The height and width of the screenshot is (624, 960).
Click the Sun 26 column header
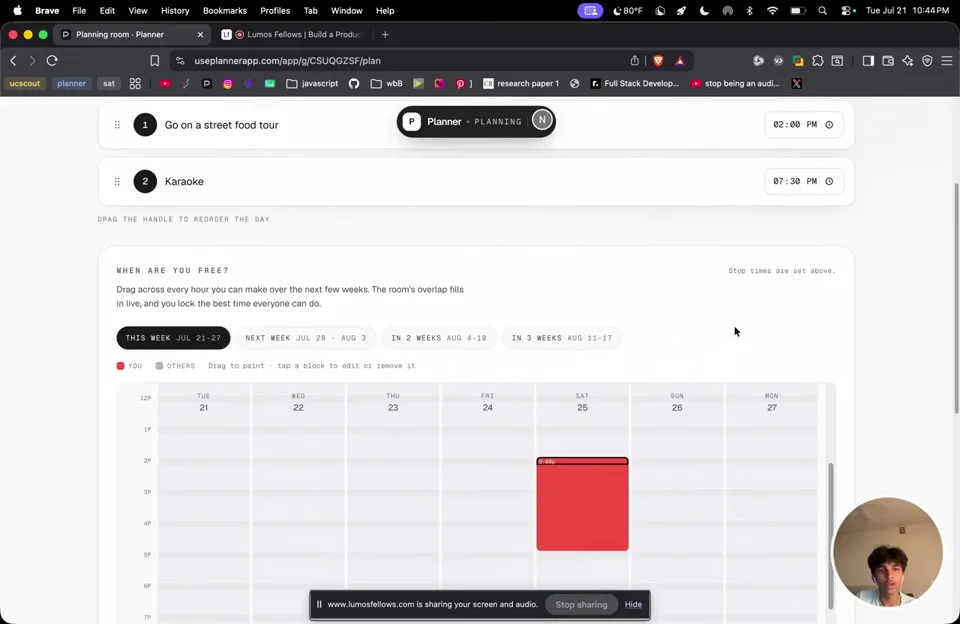677,402
